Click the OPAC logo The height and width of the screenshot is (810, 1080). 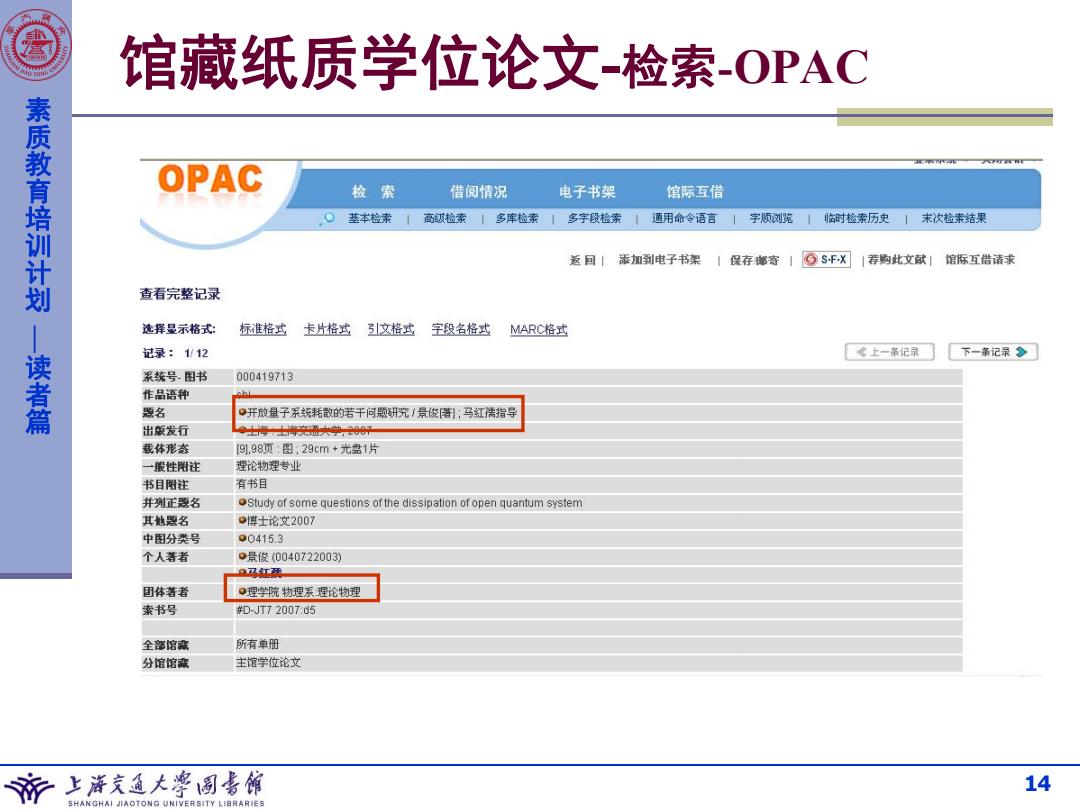click(210, 180)
